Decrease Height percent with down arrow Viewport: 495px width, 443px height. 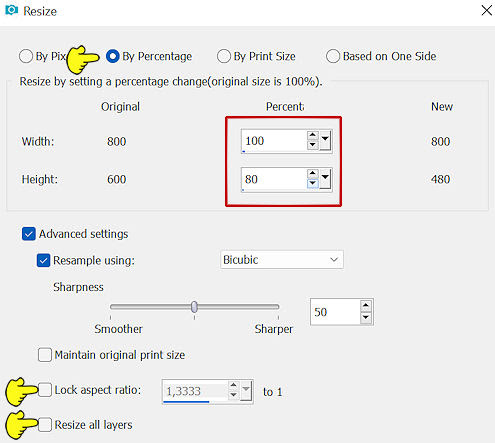313,183
